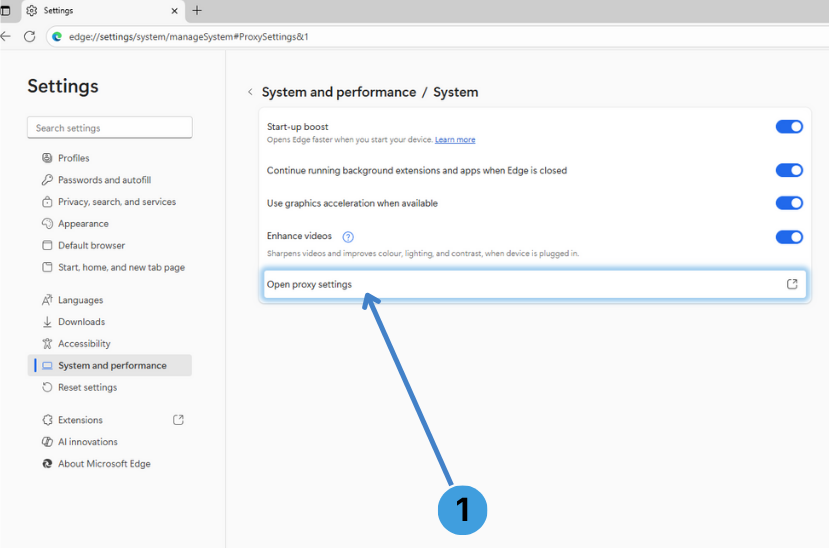Click the Profiles icon in sidebar
This screenshot has width=829, height=548.
pos(47,157)
